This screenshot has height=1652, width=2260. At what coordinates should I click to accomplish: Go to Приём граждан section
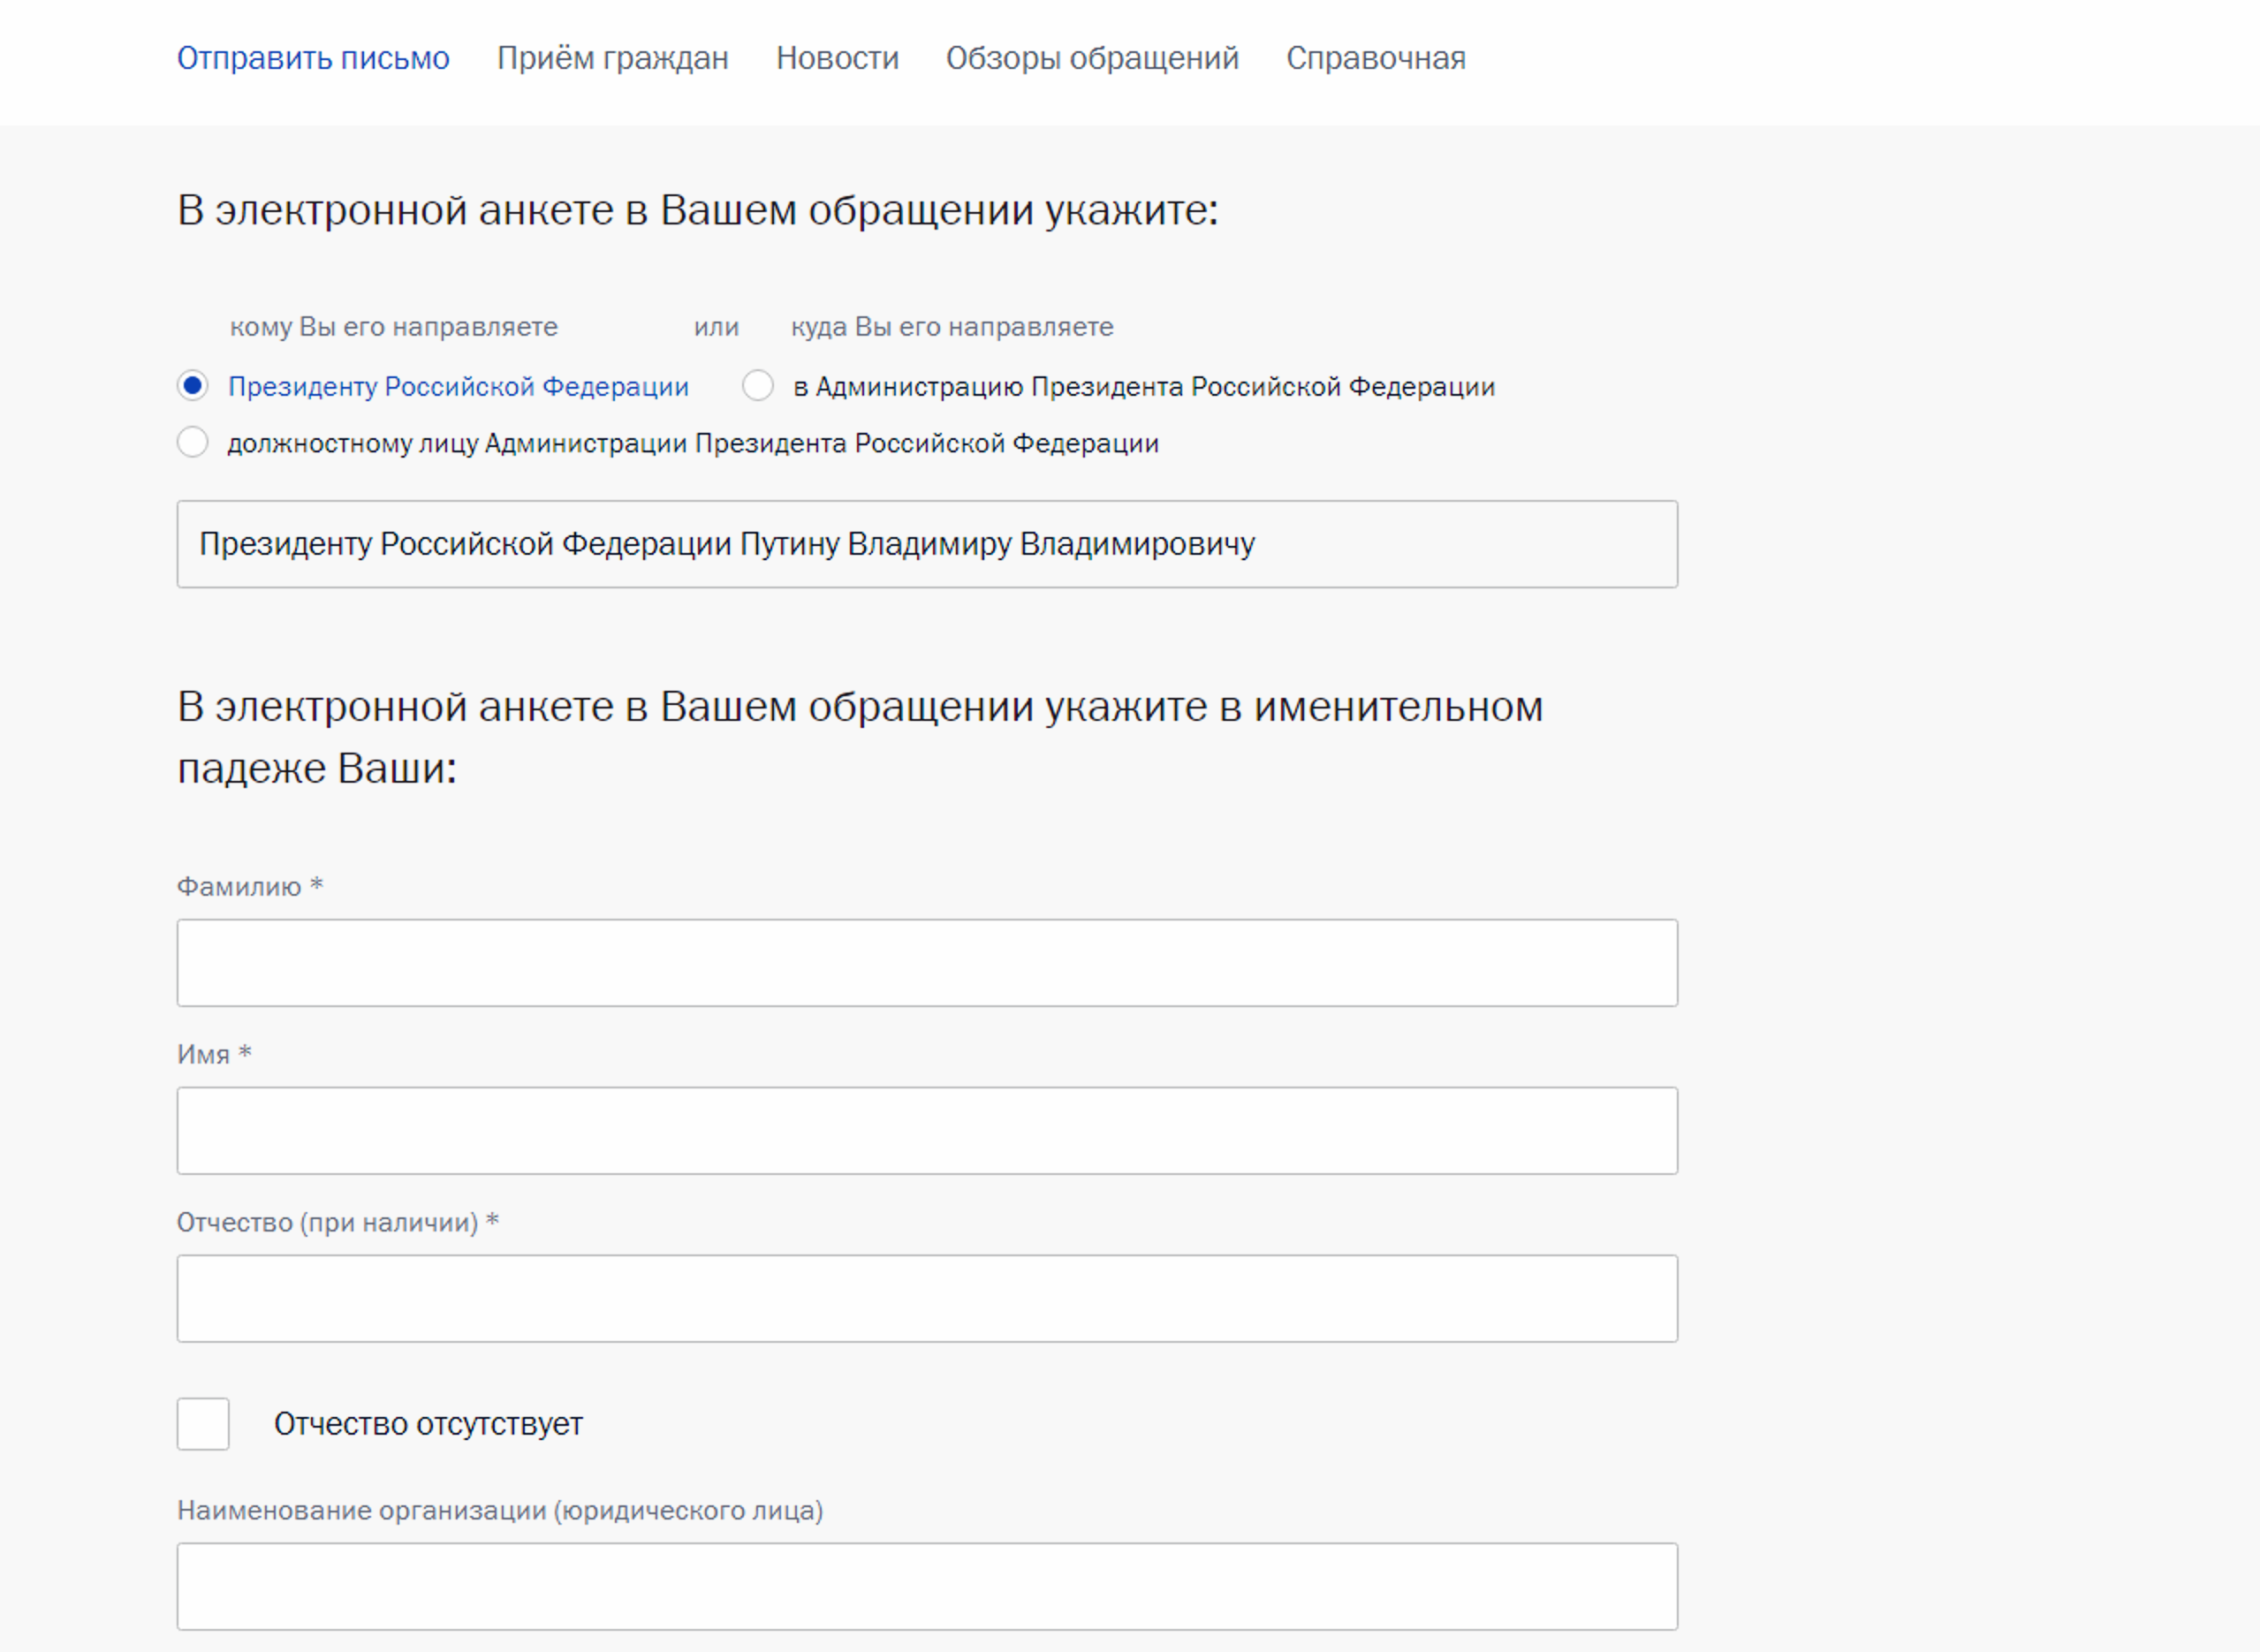pyautogui.click(x=612, y=58)
